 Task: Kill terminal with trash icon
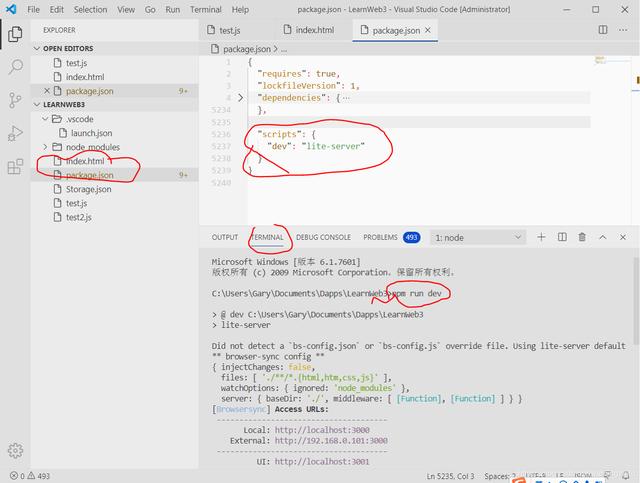pyautogui.click(x=582, y=237)
